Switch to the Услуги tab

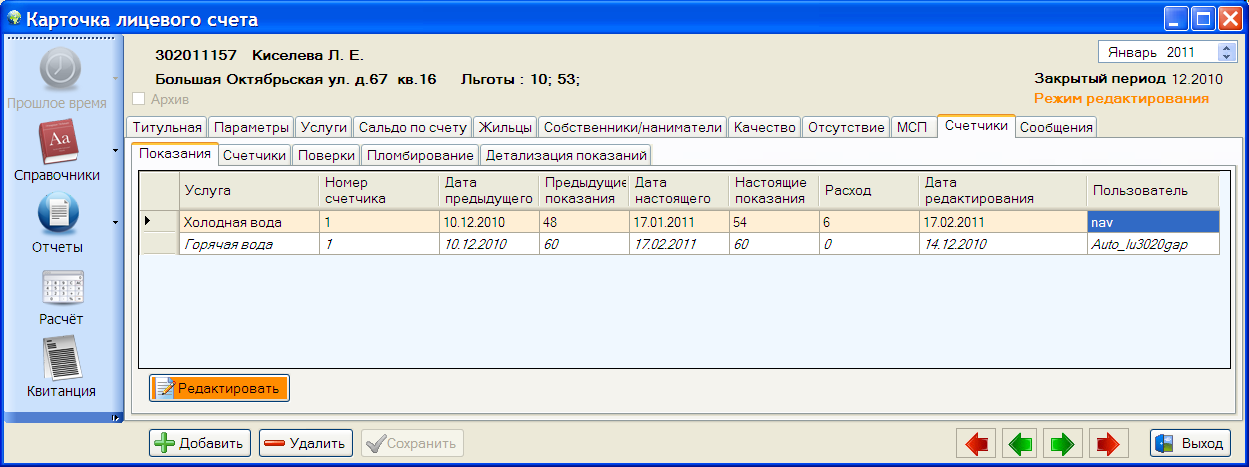click(323, 127)
